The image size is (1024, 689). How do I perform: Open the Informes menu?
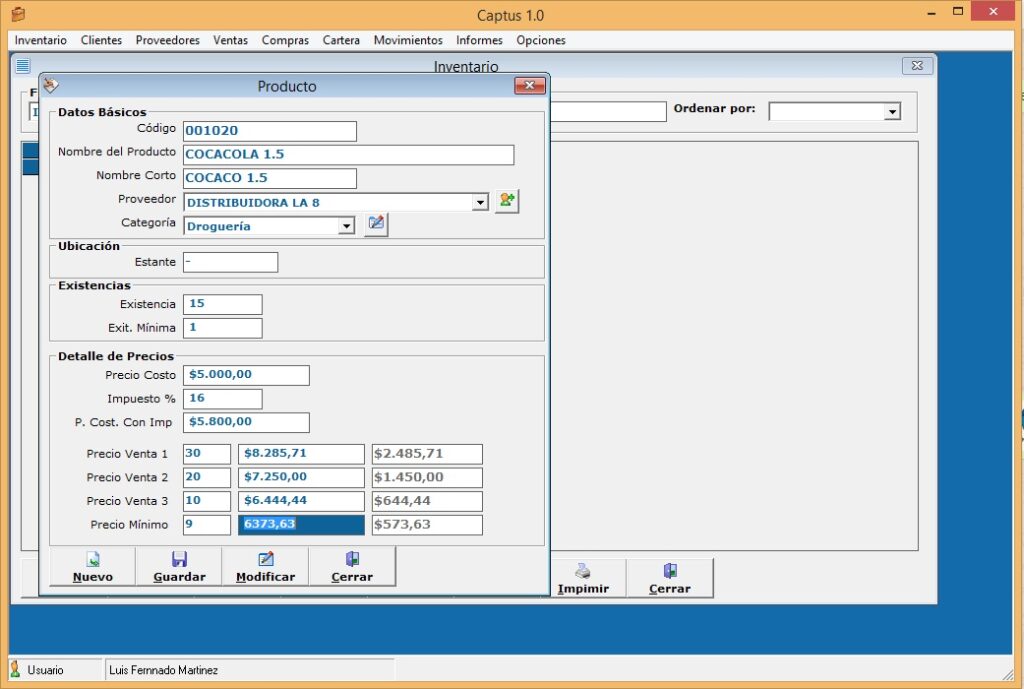coord(479,40)
